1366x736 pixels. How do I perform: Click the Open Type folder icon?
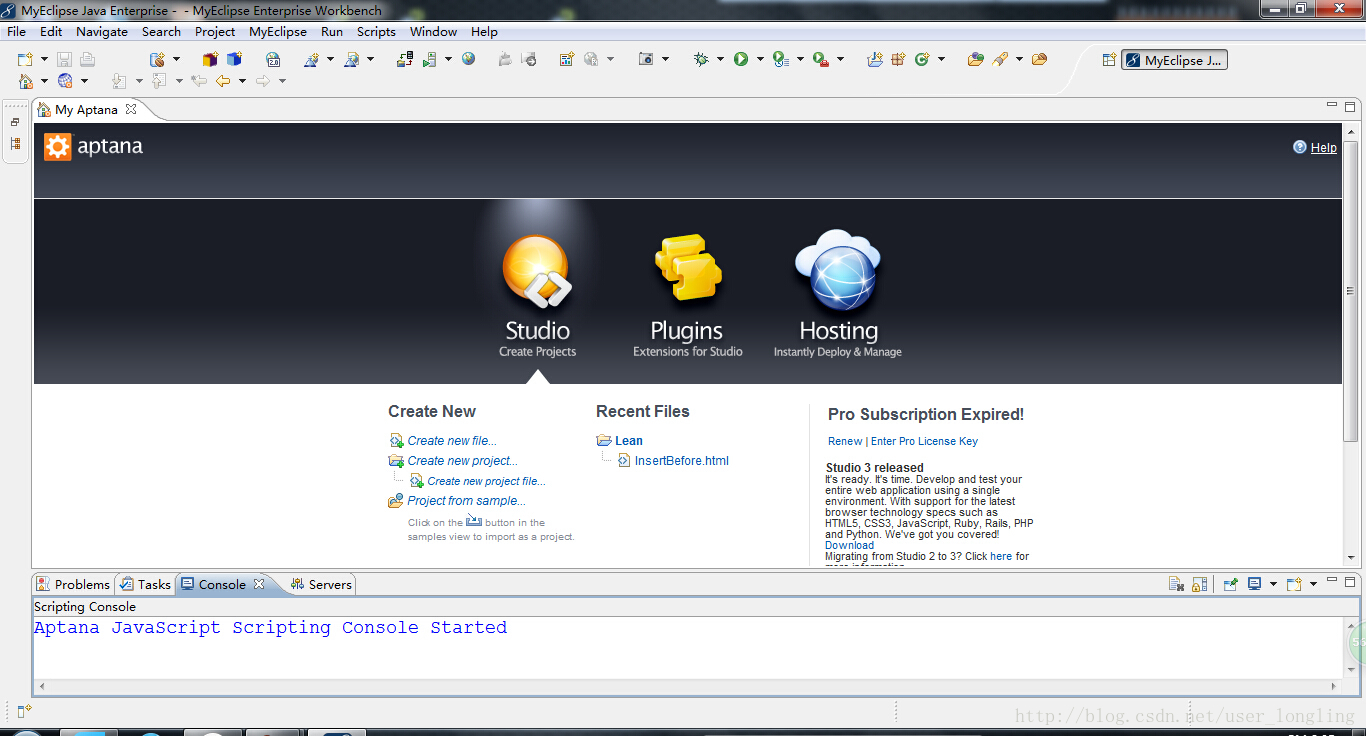coord(976,60)
